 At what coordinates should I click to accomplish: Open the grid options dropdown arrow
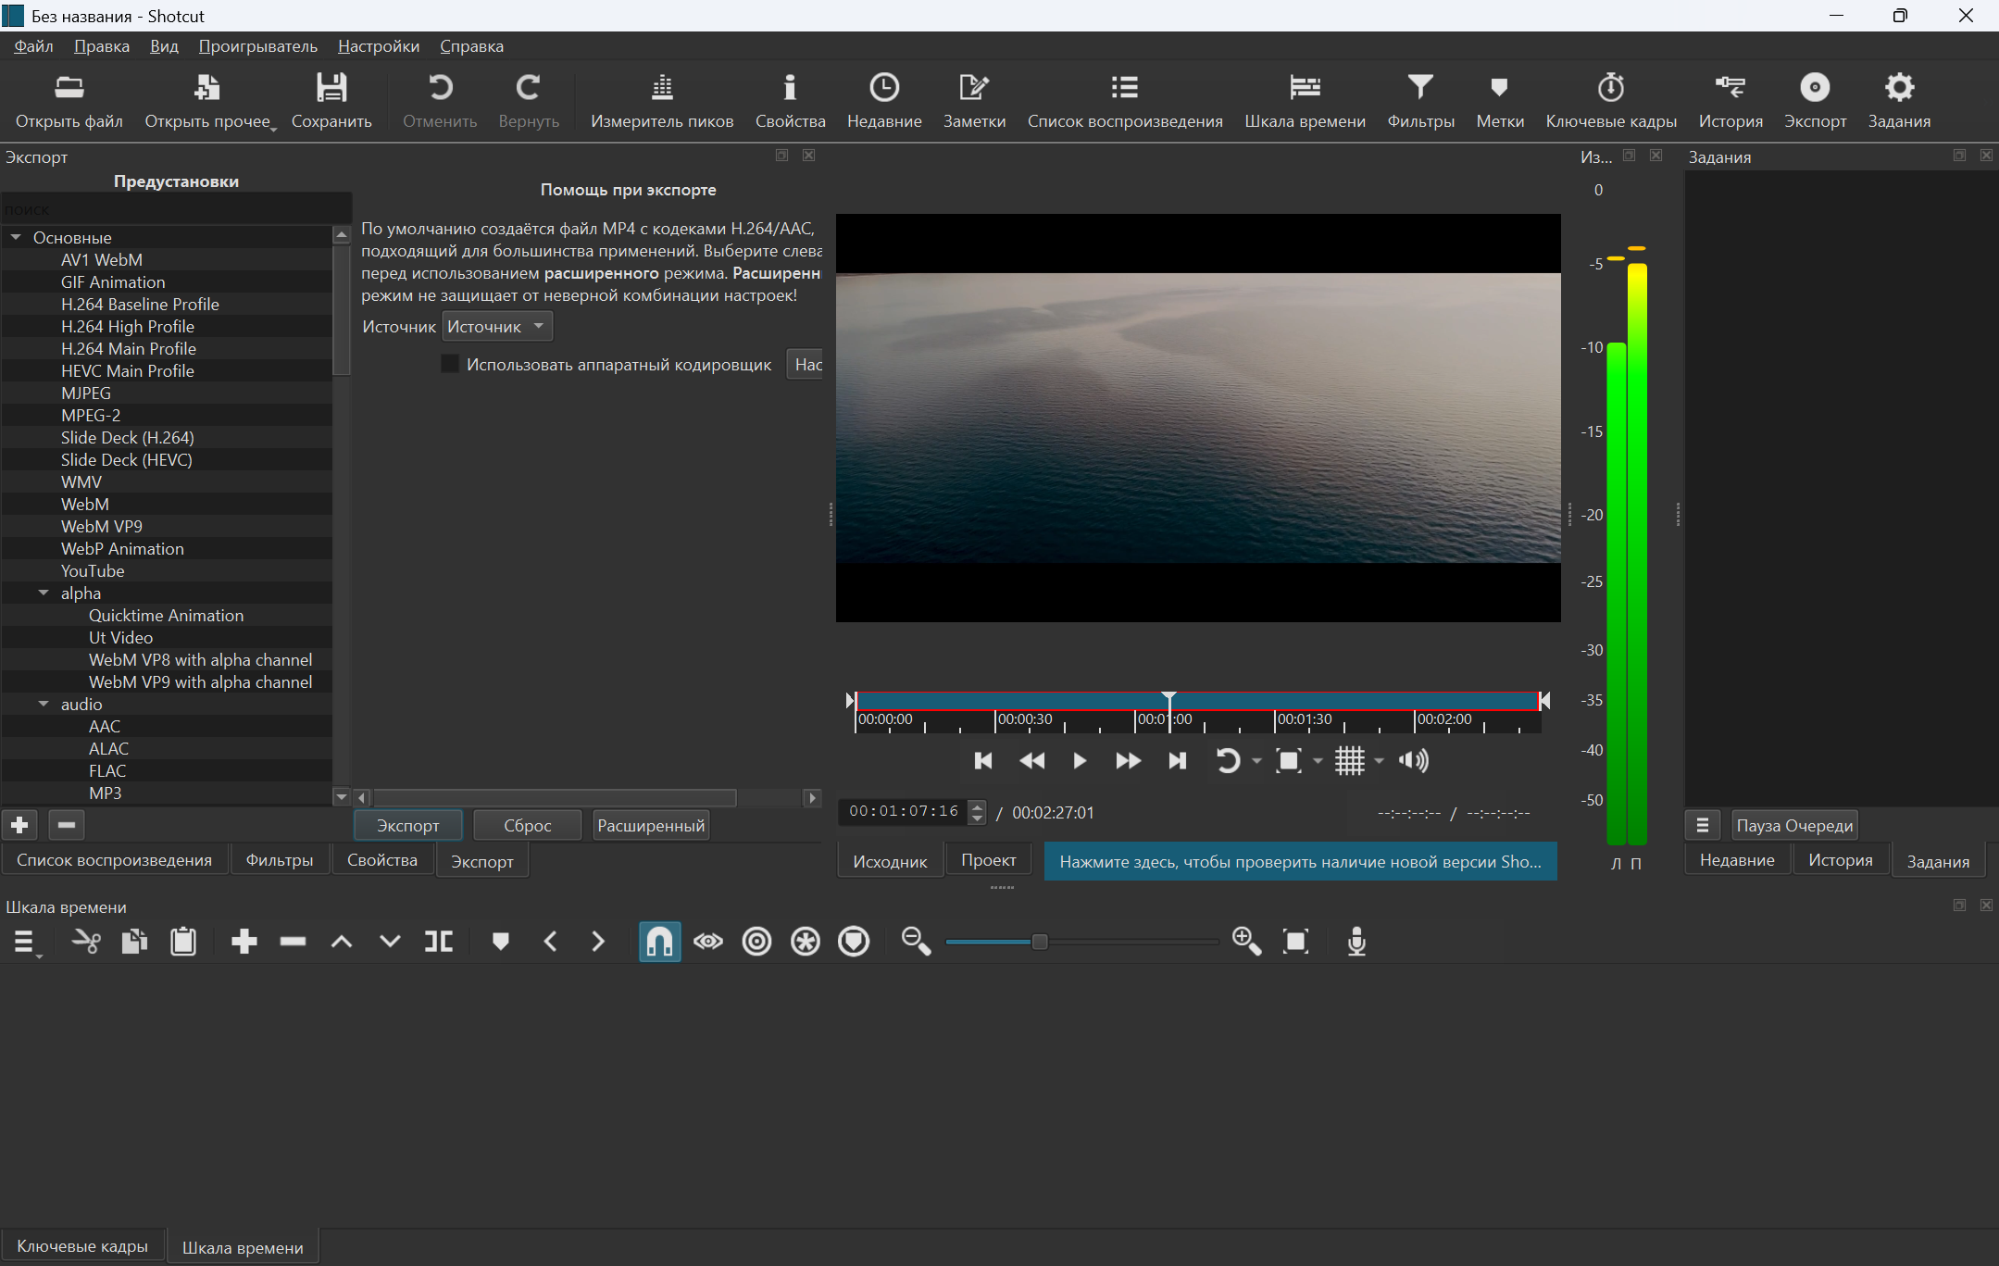(x=1379, y=762)
